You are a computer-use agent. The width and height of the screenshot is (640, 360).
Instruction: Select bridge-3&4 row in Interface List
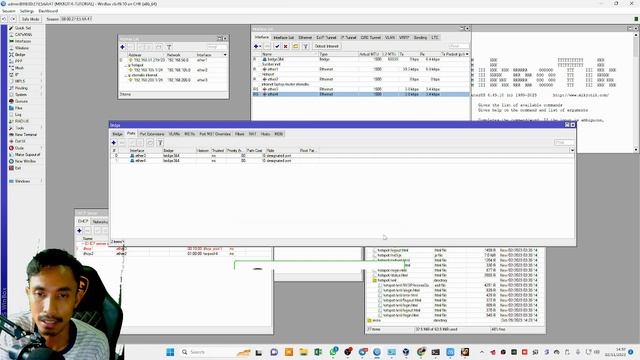click(x=360, y=59)
